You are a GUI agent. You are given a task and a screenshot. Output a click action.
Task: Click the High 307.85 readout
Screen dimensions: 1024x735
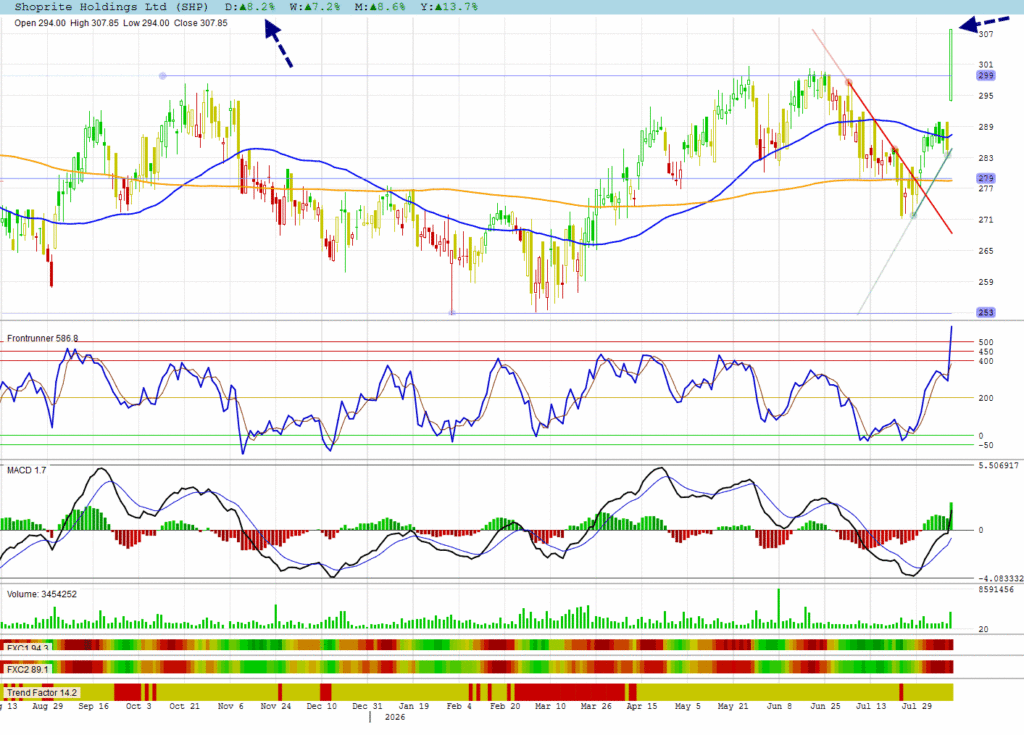(x=95, y=23)
